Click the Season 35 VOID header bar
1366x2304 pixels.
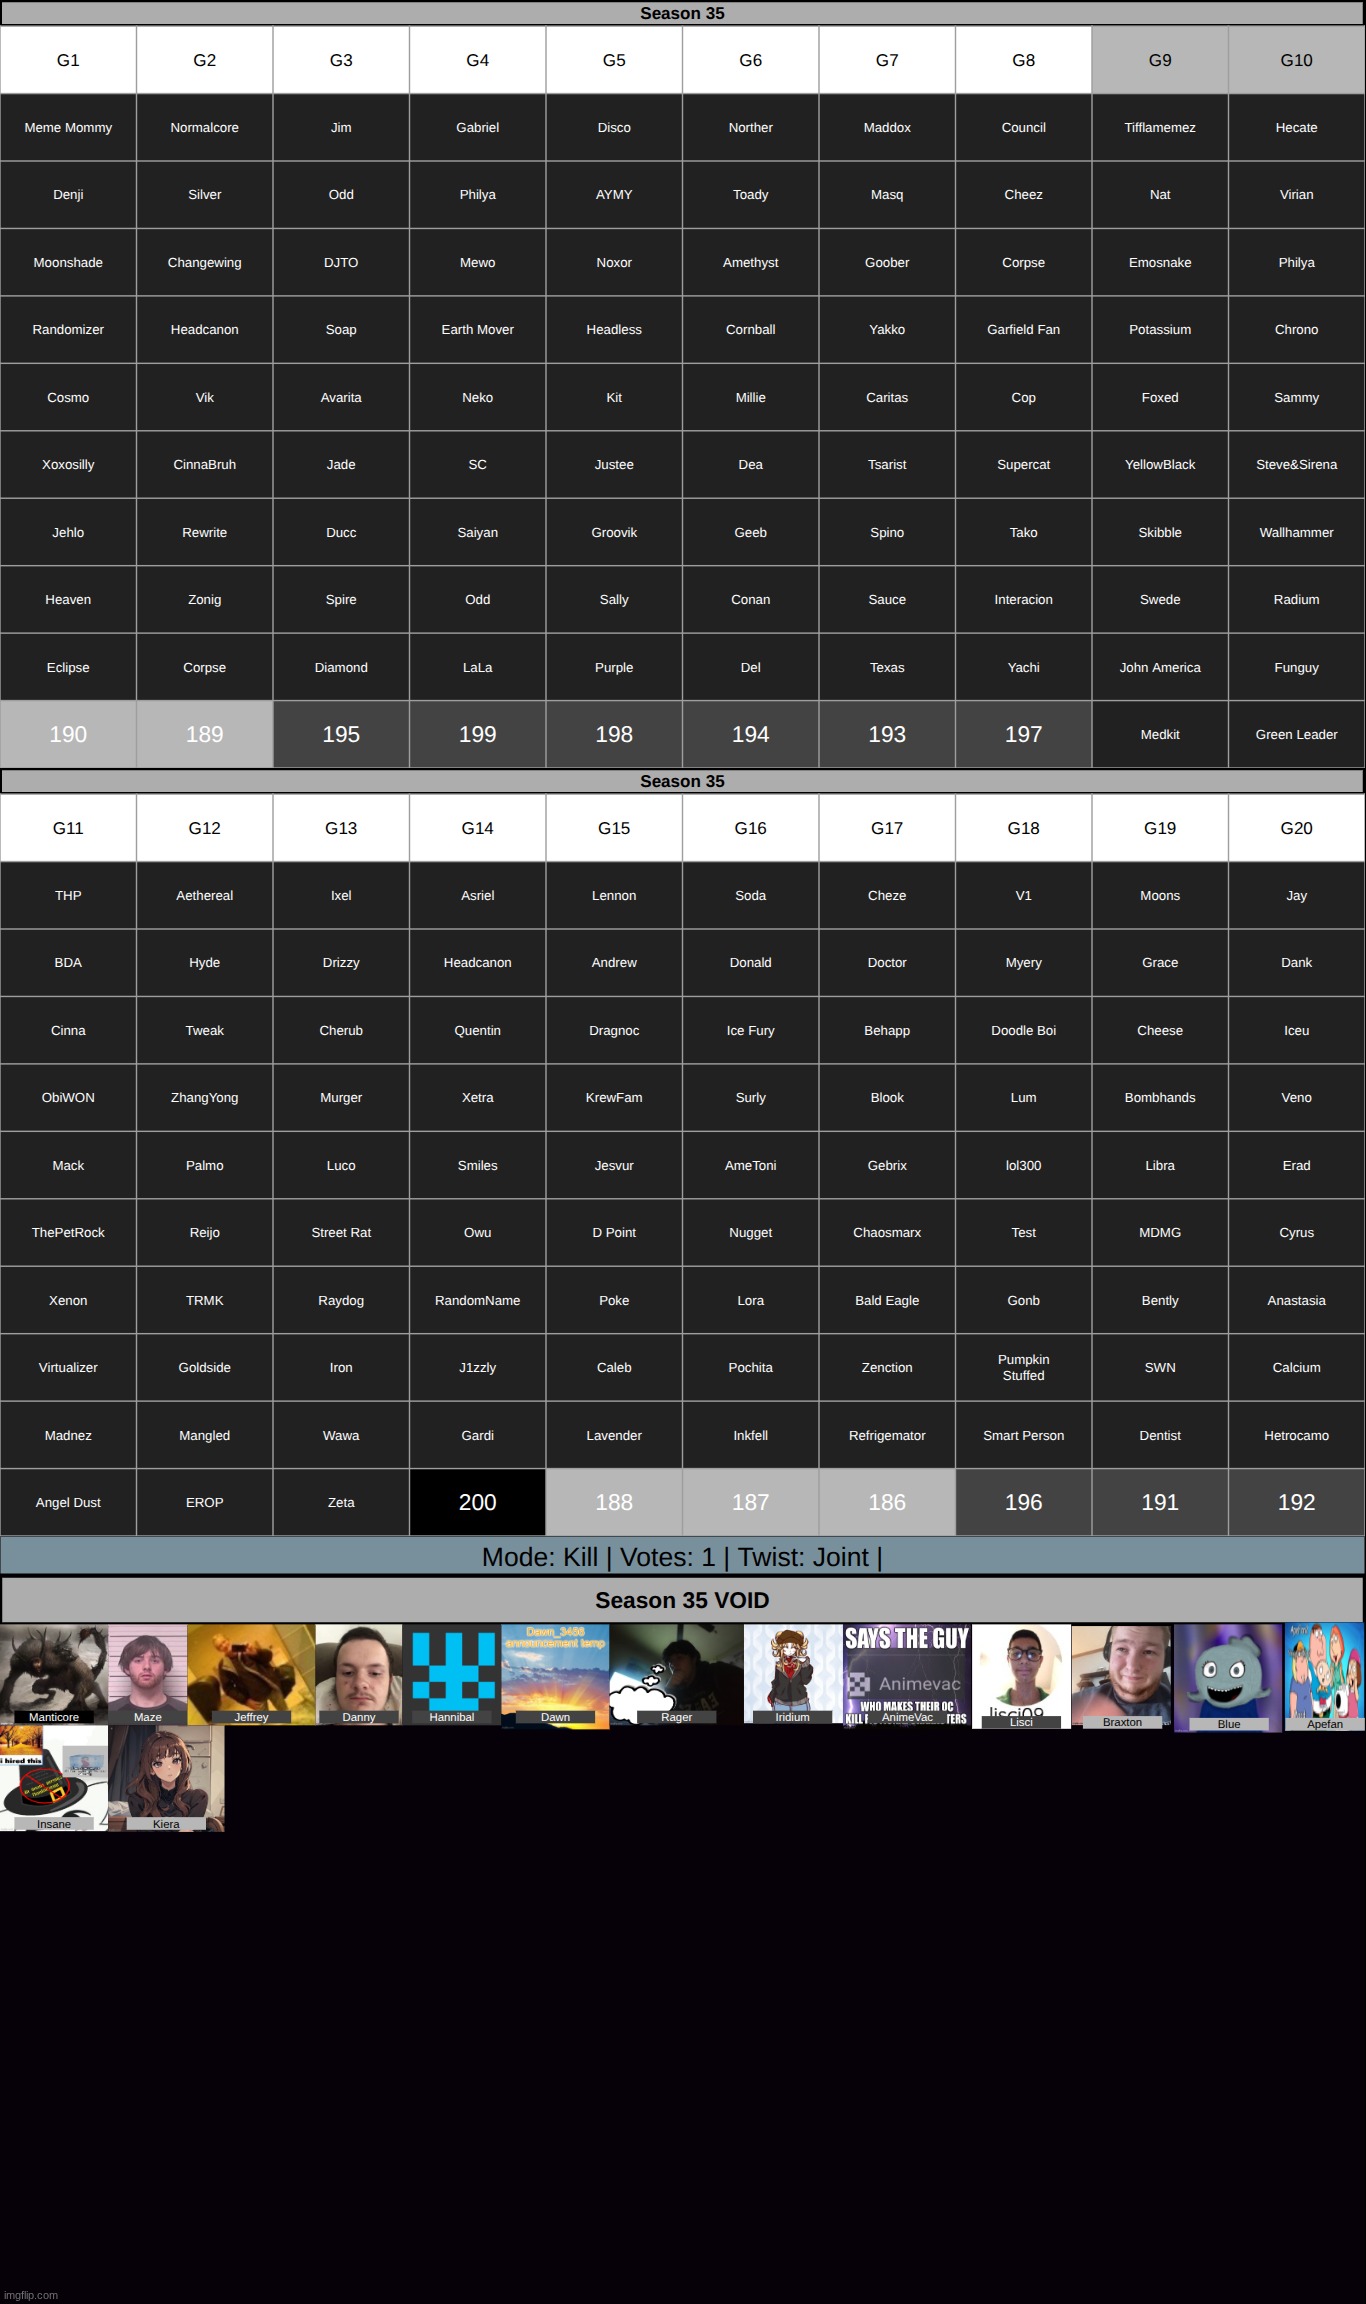click(682, 1600)
